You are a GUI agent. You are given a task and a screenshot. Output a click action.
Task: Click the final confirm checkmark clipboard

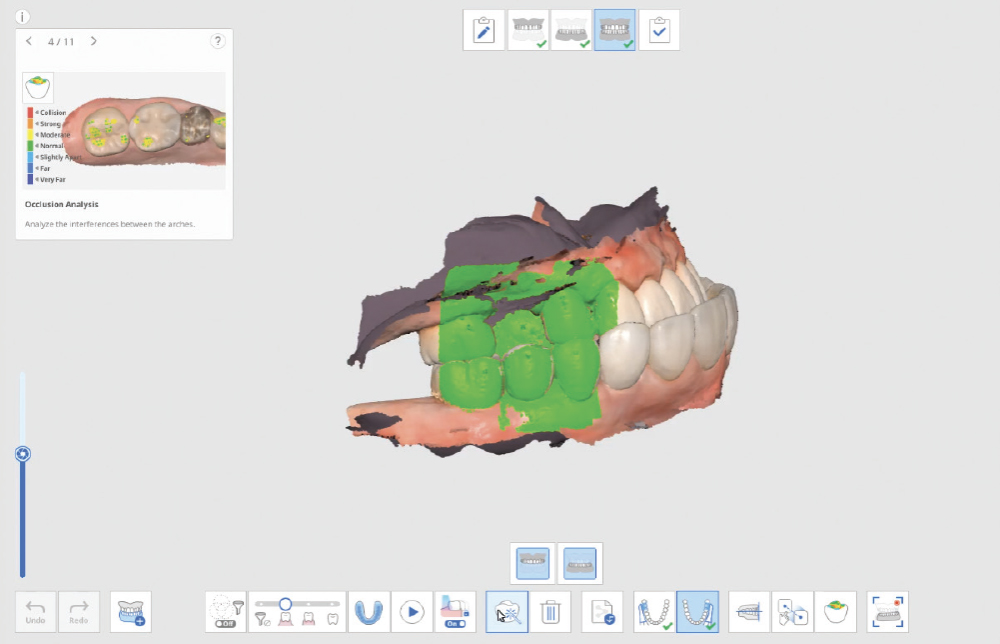click(659, 30)
